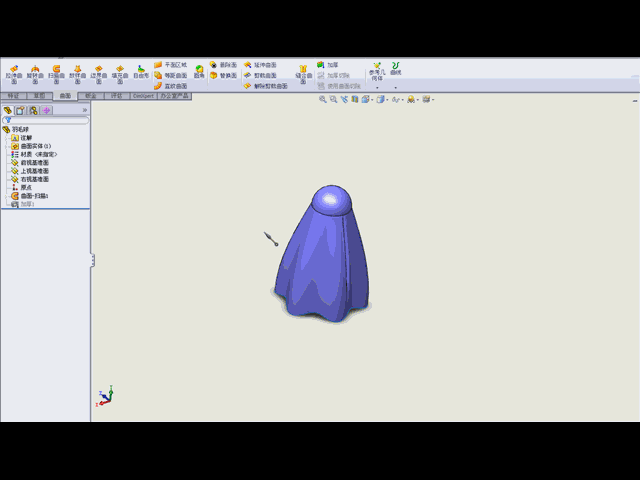Open the PropertyManager panel tab
The image size is (640, 480).
pyautogui.click(x=20, y=110)
